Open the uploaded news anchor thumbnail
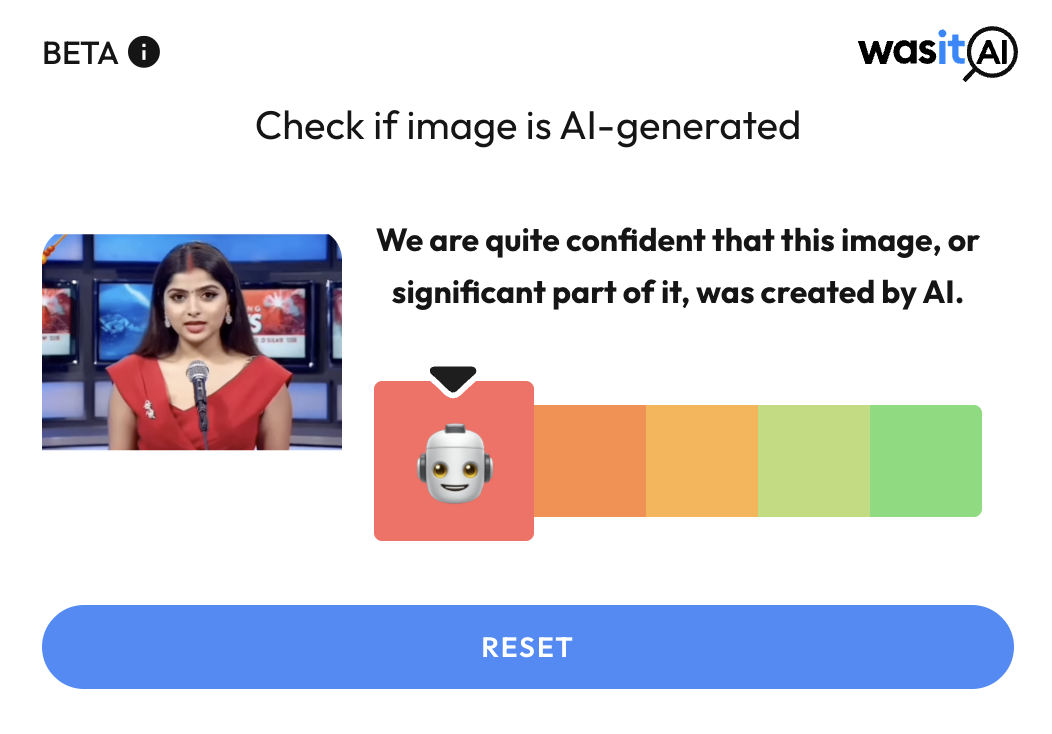 192,342
